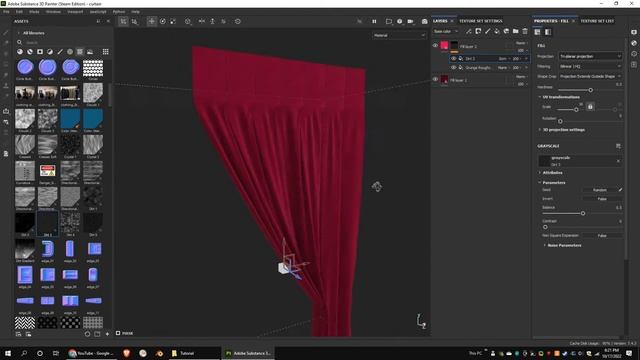640x360 pixels.
Task: Add a fill layer with the bucket icon
Action: (497, 31)
